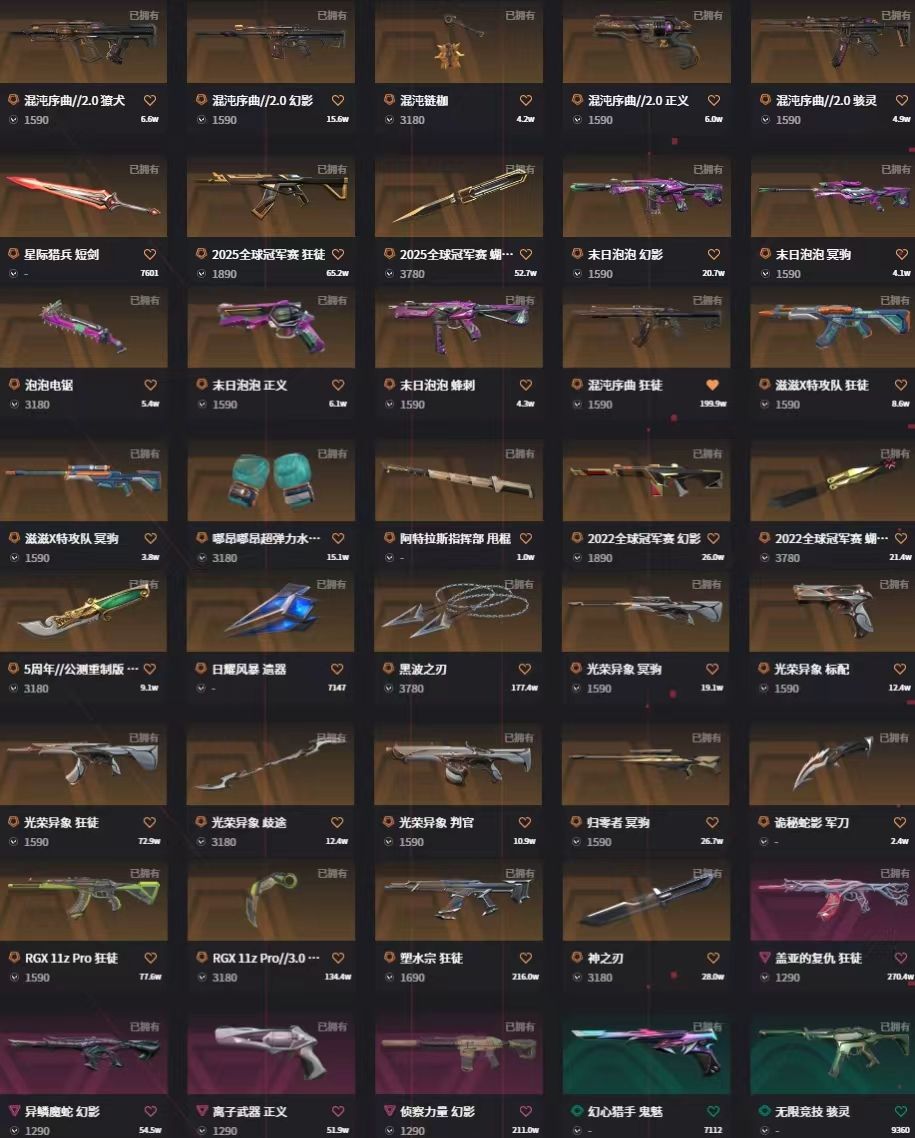Select the blue 日耀风暴 遗器 thumbnail
915x1138 pixels.
pyautogui.click(x=270, y=611)
